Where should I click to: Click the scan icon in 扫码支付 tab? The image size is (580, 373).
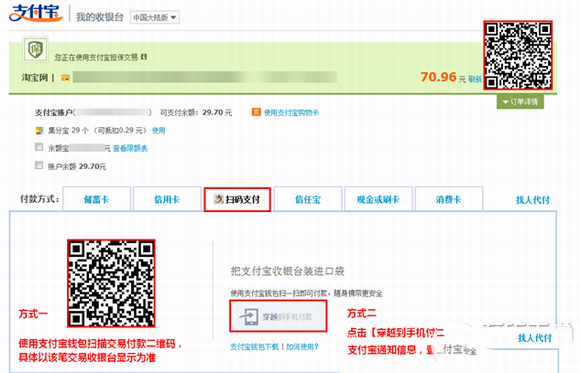[219, 199]
